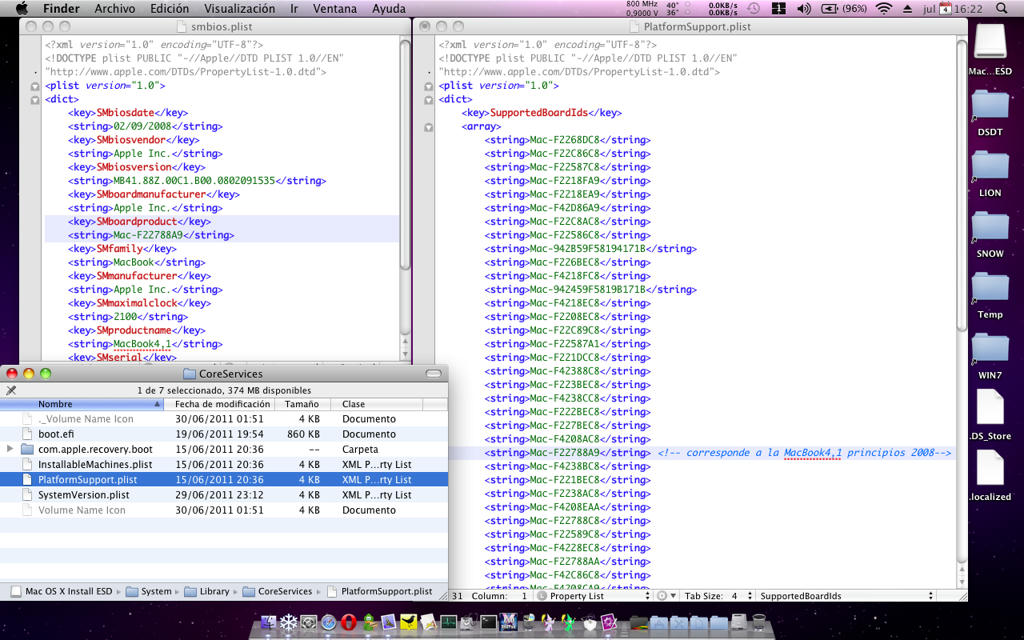This screenshot has width=1024, height=640.
Task: Open Spotlight search magnifier
Action: (1002, 8)
